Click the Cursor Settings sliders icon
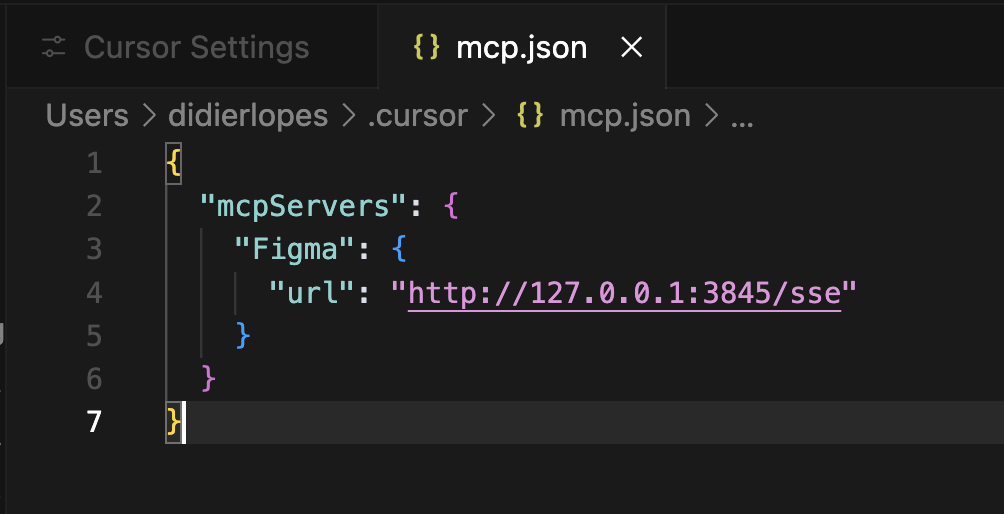Viewport: 1004px width, 514px height. click(54, 47)
